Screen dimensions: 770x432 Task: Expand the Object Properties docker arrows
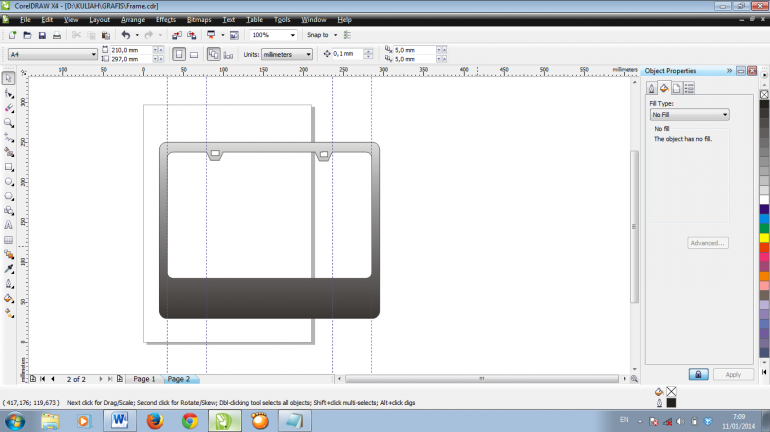pos(729,71)
